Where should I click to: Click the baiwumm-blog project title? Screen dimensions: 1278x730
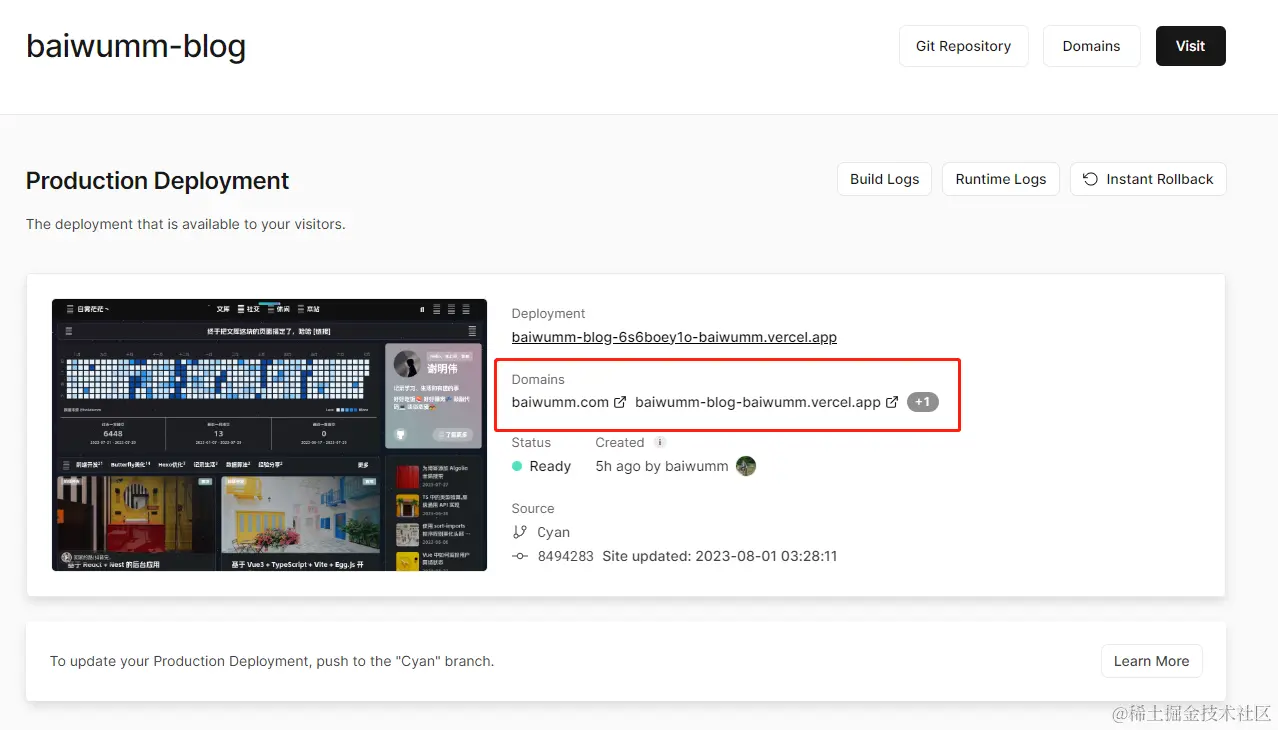click(x=136, y=46)
